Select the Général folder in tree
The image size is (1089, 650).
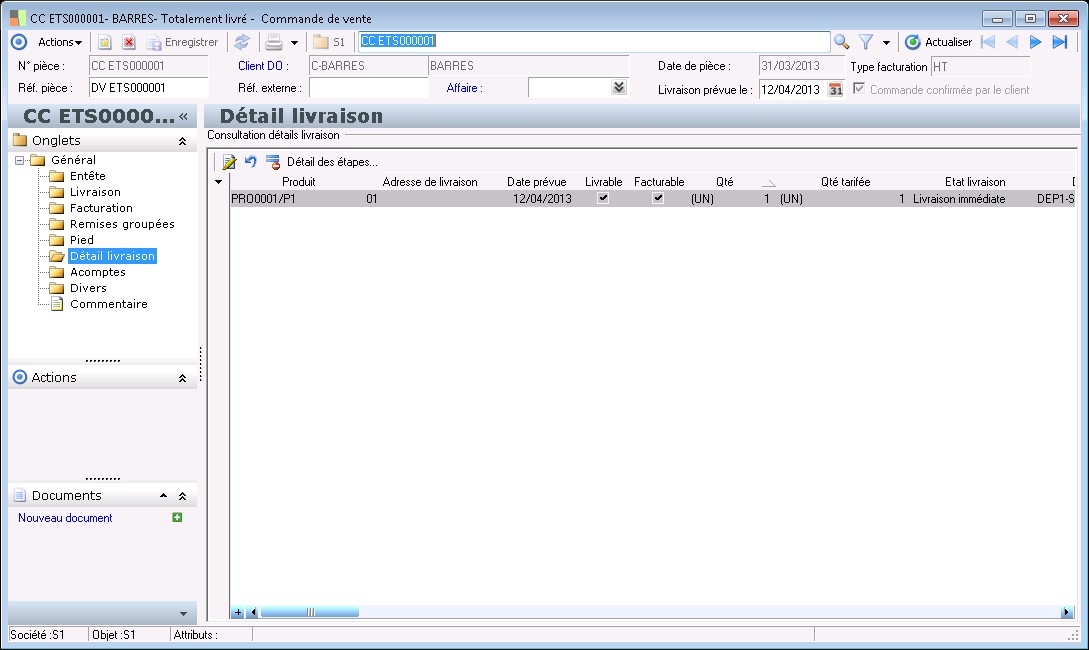pos(73,160)
